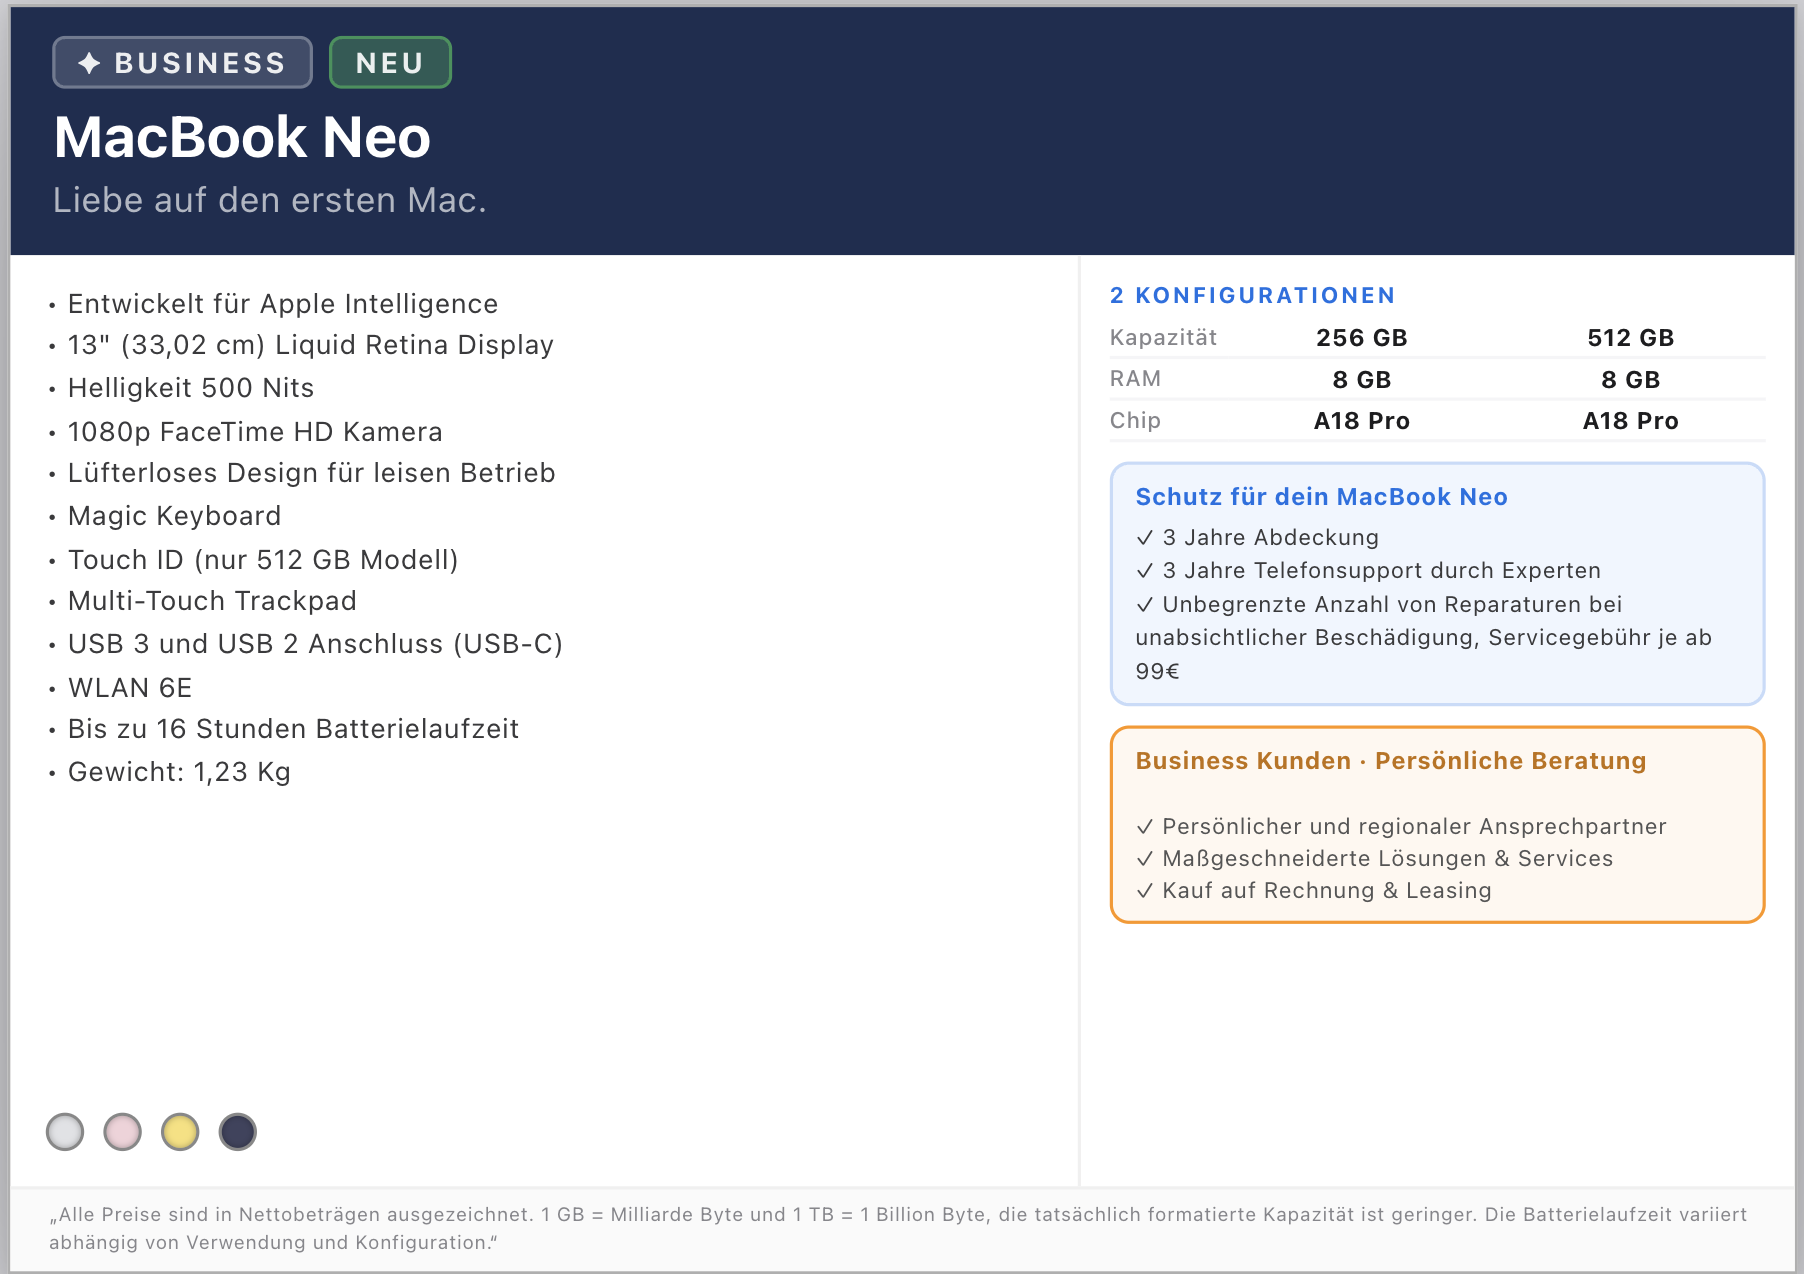The height and width of the screenshot is (1274, 1804).
Task: Click "8 GB" RAM in the 512 GB column
Action: pos(1631,380)
